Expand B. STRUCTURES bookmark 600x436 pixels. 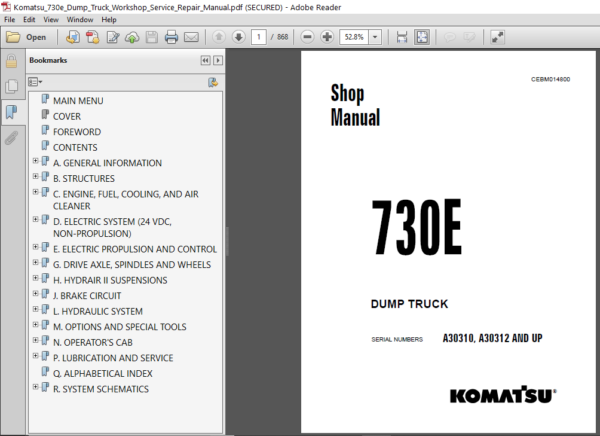click(35, 176)
